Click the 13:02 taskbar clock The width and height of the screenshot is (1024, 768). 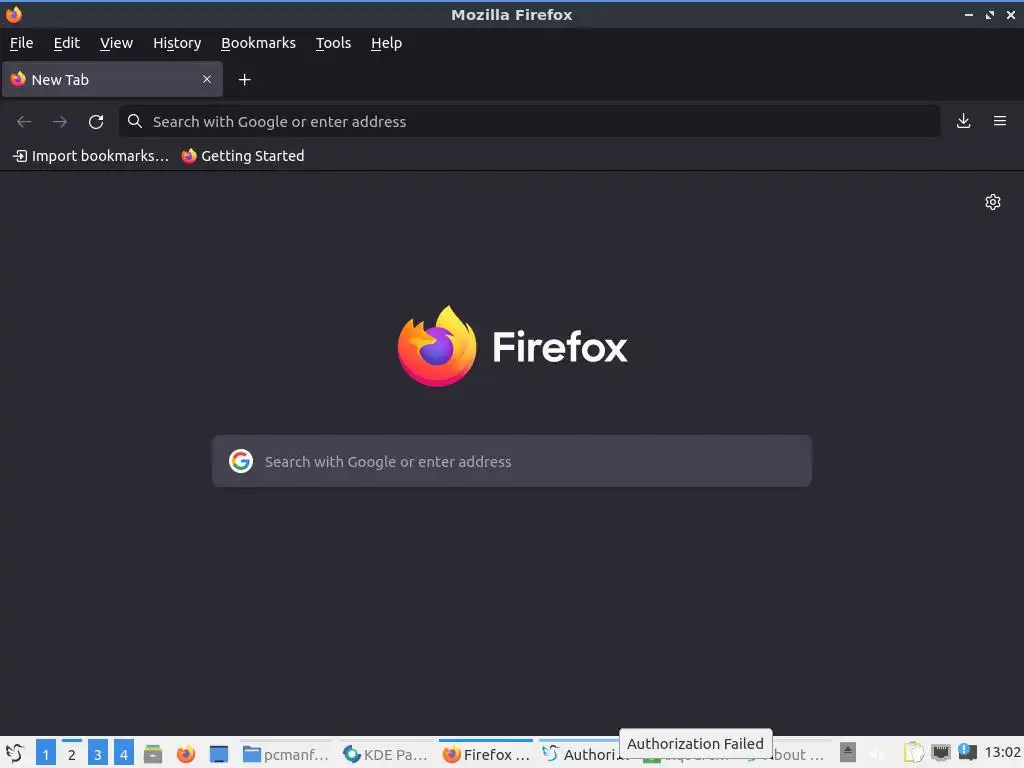click(x=1002, y=752)
